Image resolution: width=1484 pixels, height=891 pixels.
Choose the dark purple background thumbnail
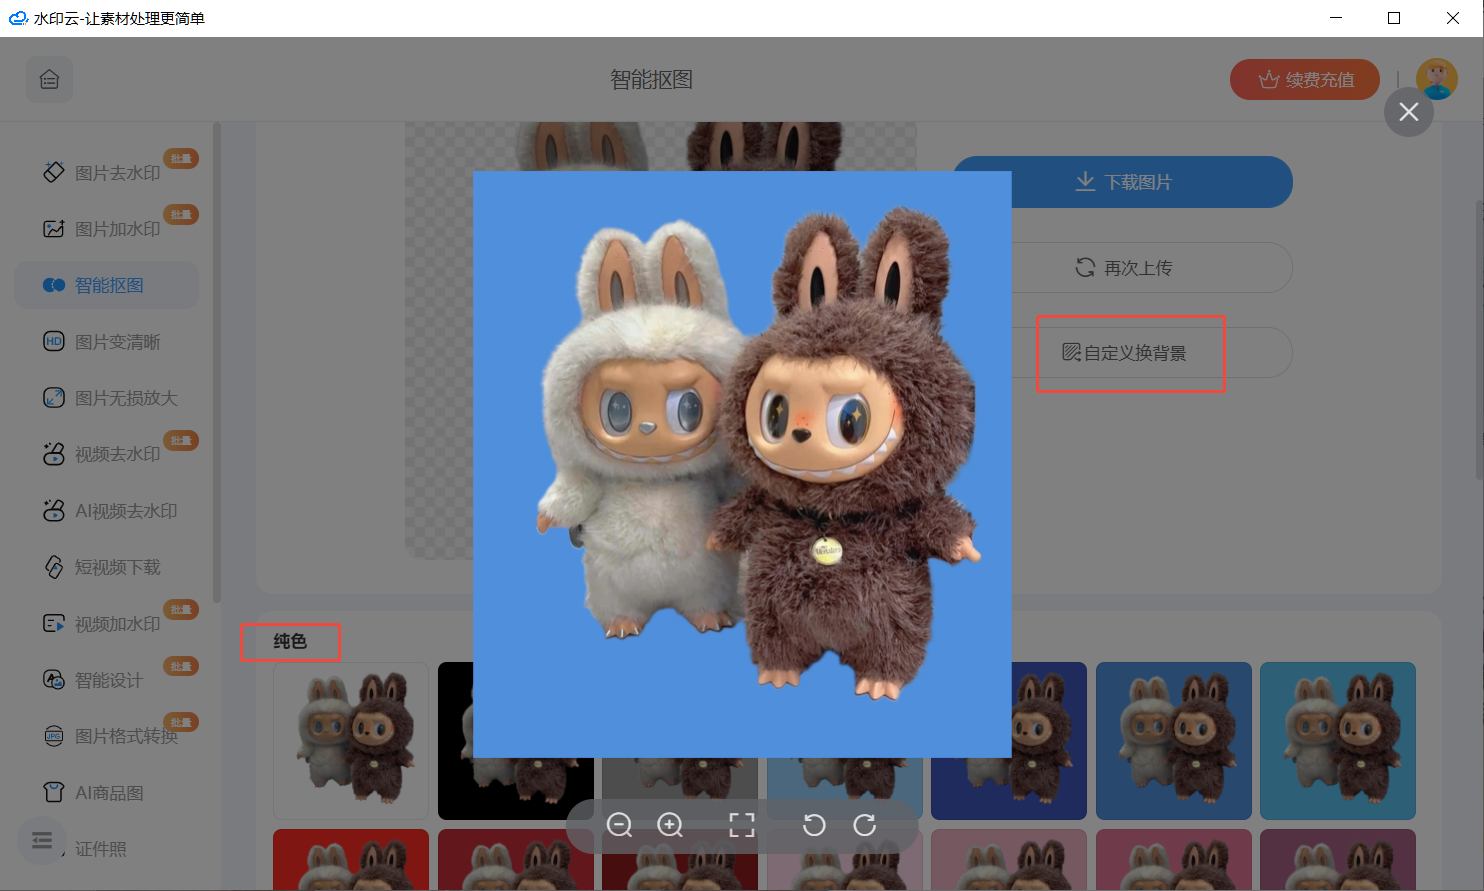(x=1338, y=859)
